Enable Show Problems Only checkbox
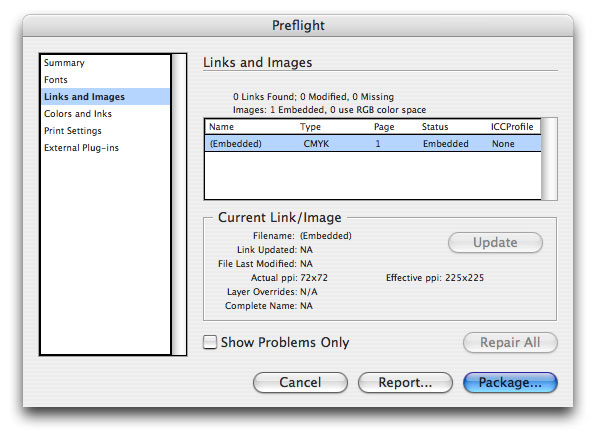This screenshot has width=591, height=430. (x=210, y=342)
